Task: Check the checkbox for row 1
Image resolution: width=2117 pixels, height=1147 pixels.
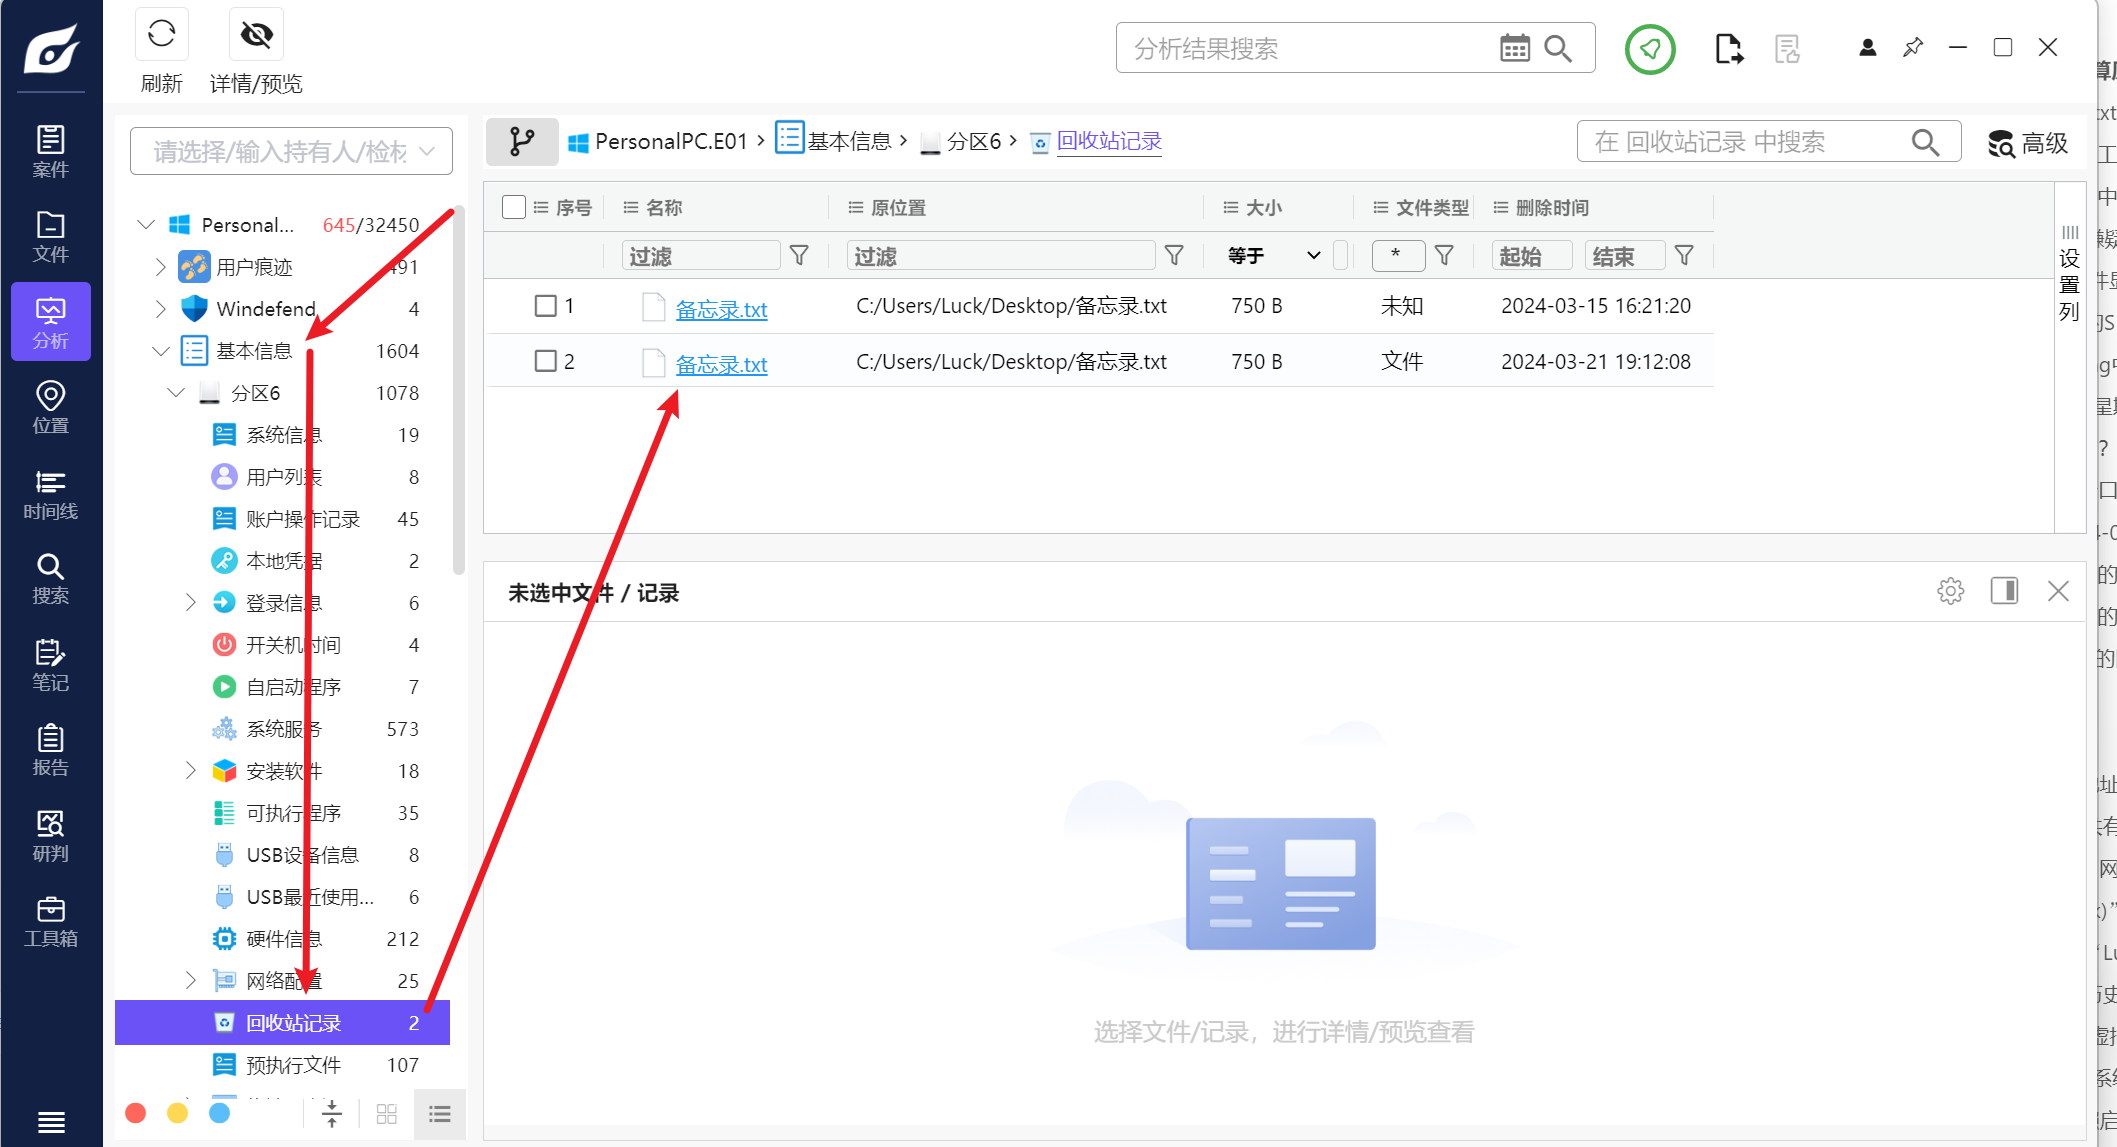Action: click(x=545, y=306)
